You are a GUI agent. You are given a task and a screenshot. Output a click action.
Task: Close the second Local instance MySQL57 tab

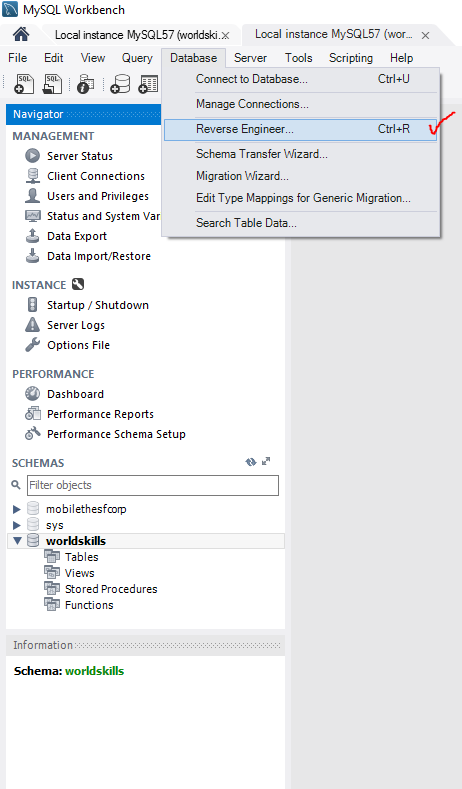425,35
